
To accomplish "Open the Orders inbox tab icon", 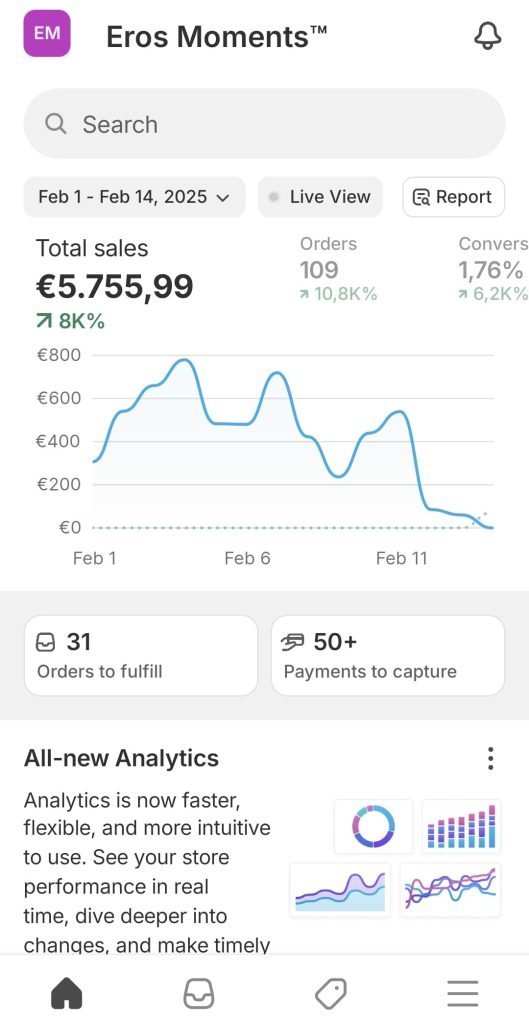I will click(x=198, y=994).
